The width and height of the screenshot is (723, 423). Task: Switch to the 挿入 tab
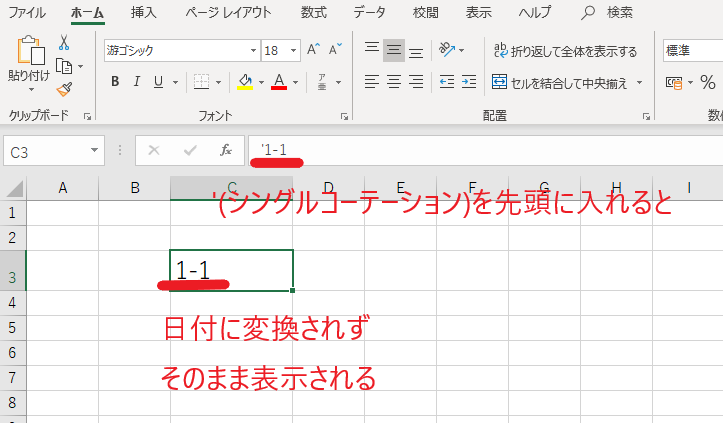pyautogui.click(x=143, y=12)
